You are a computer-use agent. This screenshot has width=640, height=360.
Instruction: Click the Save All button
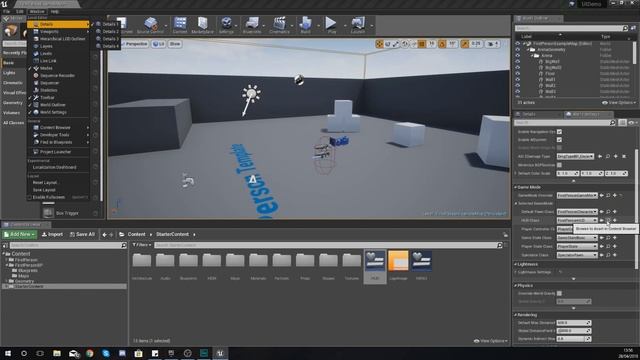(x=82, y=234)
